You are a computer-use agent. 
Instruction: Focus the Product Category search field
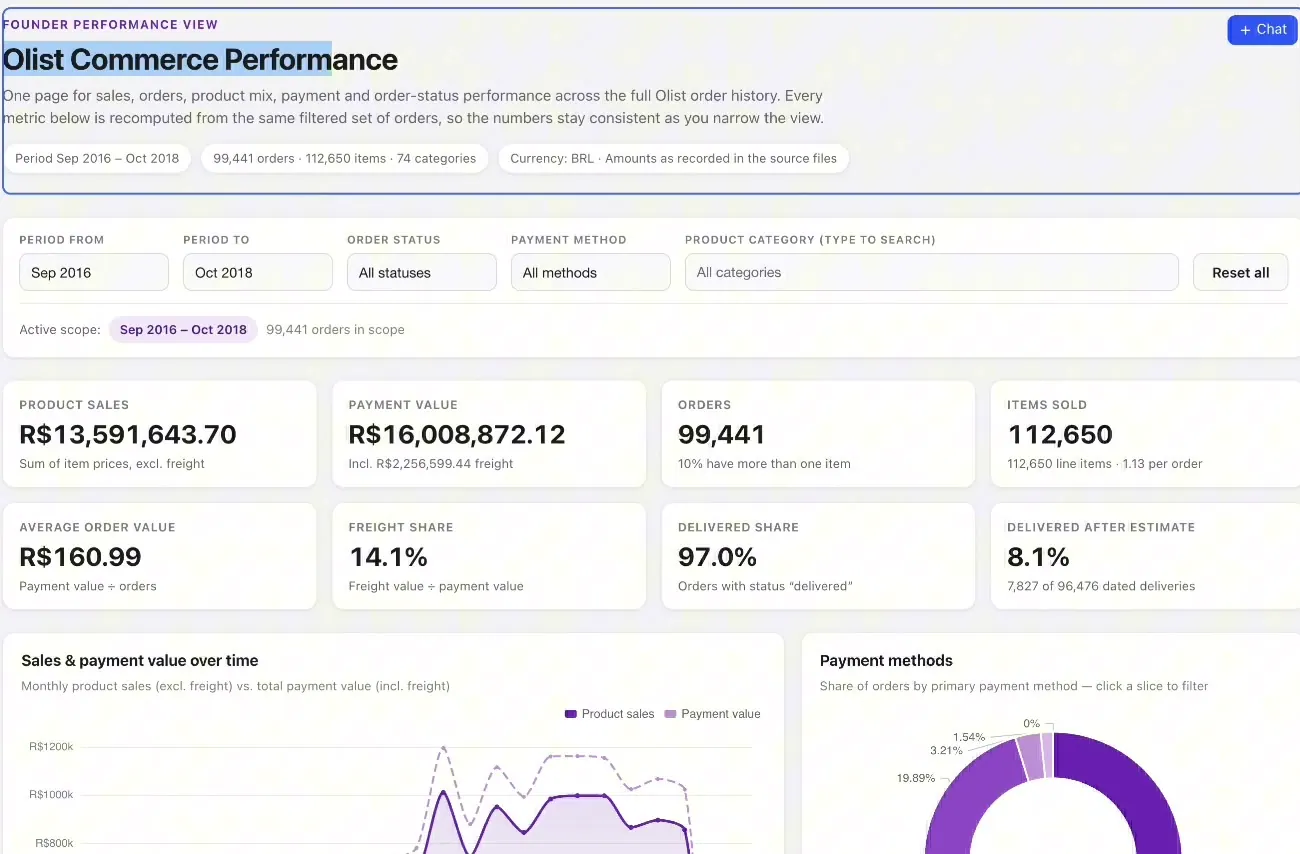(x=932, y=272)
